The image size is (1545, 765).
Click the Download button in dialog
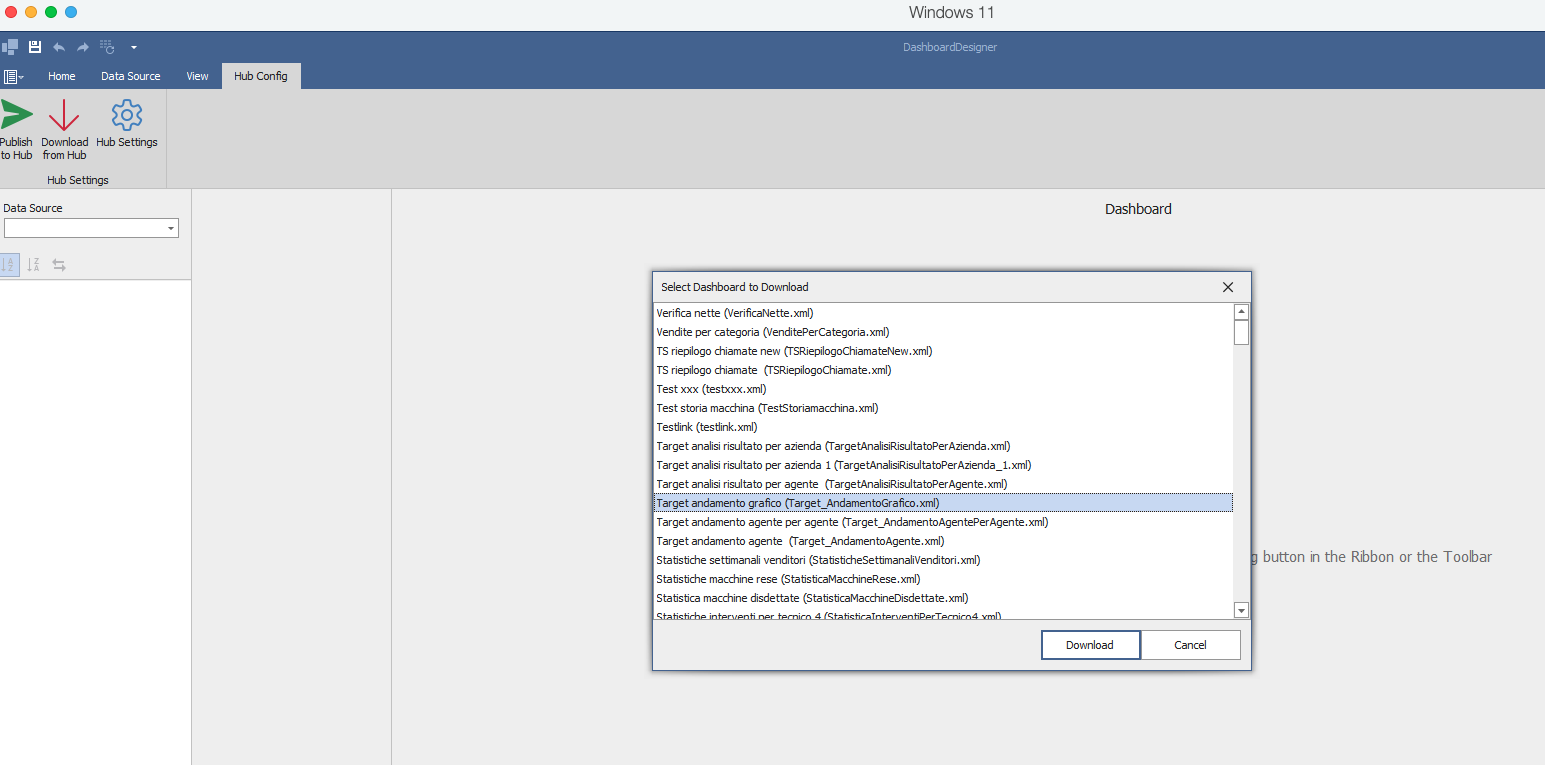pos(1090,645)
